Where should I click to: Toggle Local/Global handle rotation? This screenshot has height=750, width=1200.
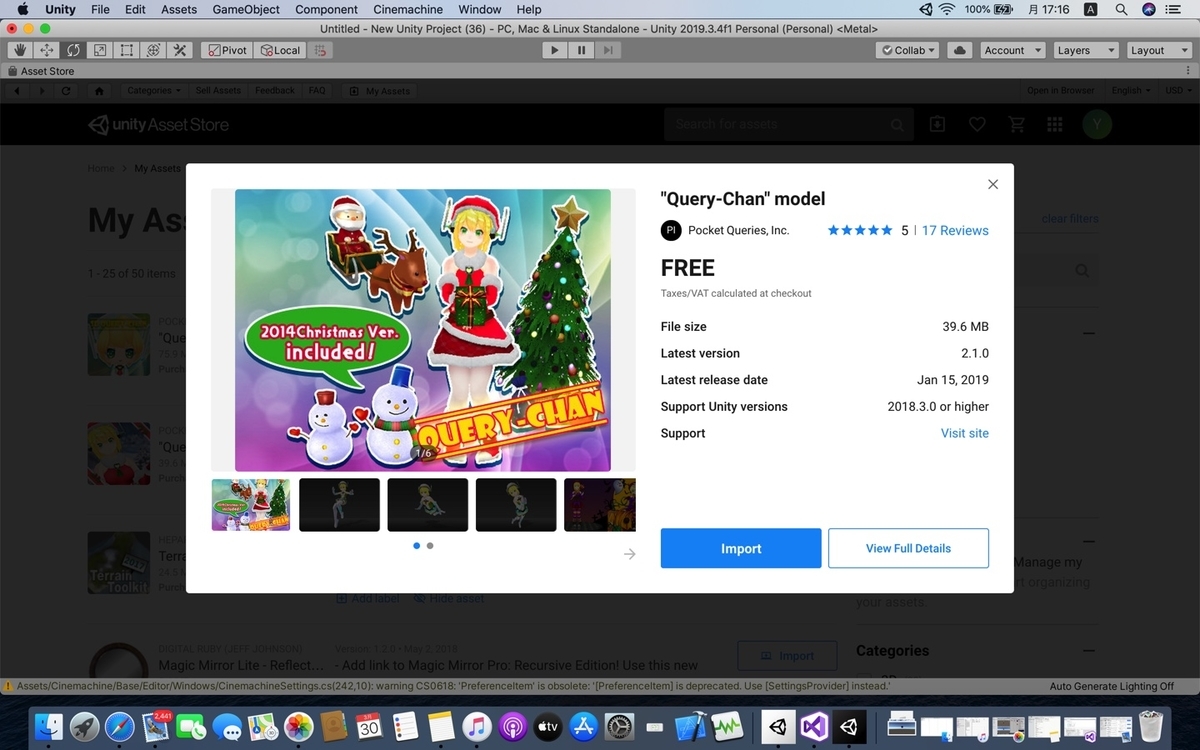pyautogui.click(x=280, y=50)
